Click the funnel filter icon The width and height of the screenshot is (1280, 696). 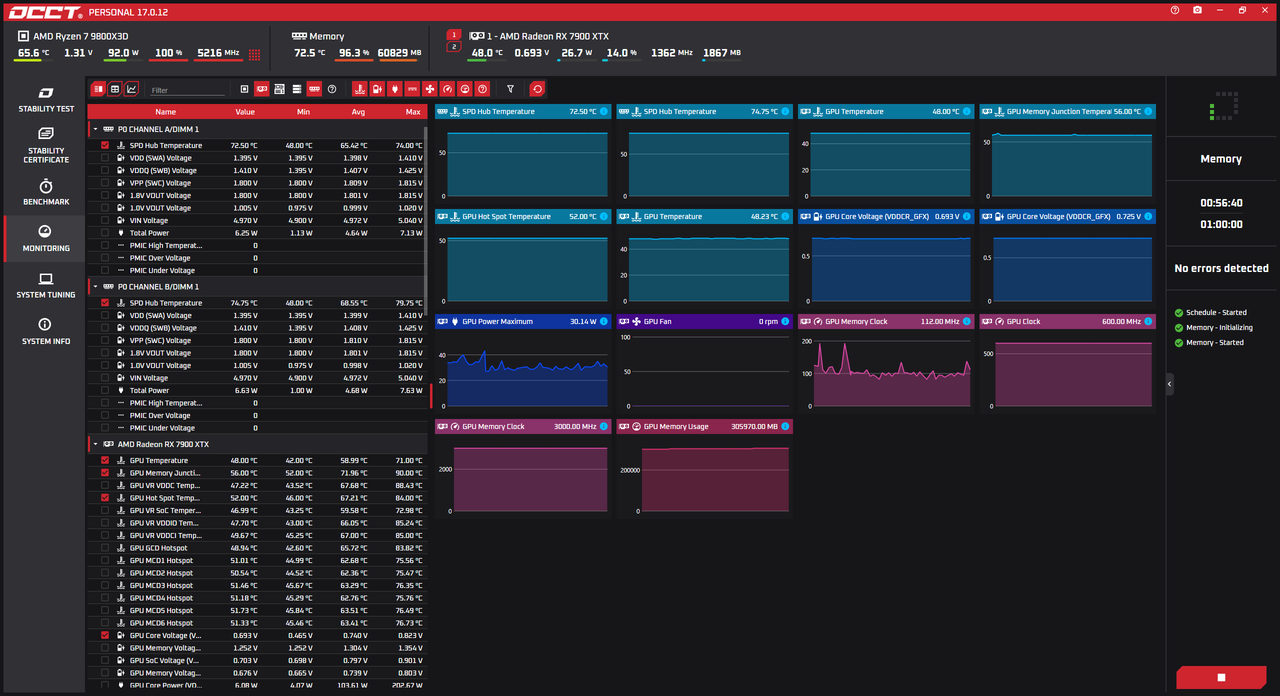point(510,89)
